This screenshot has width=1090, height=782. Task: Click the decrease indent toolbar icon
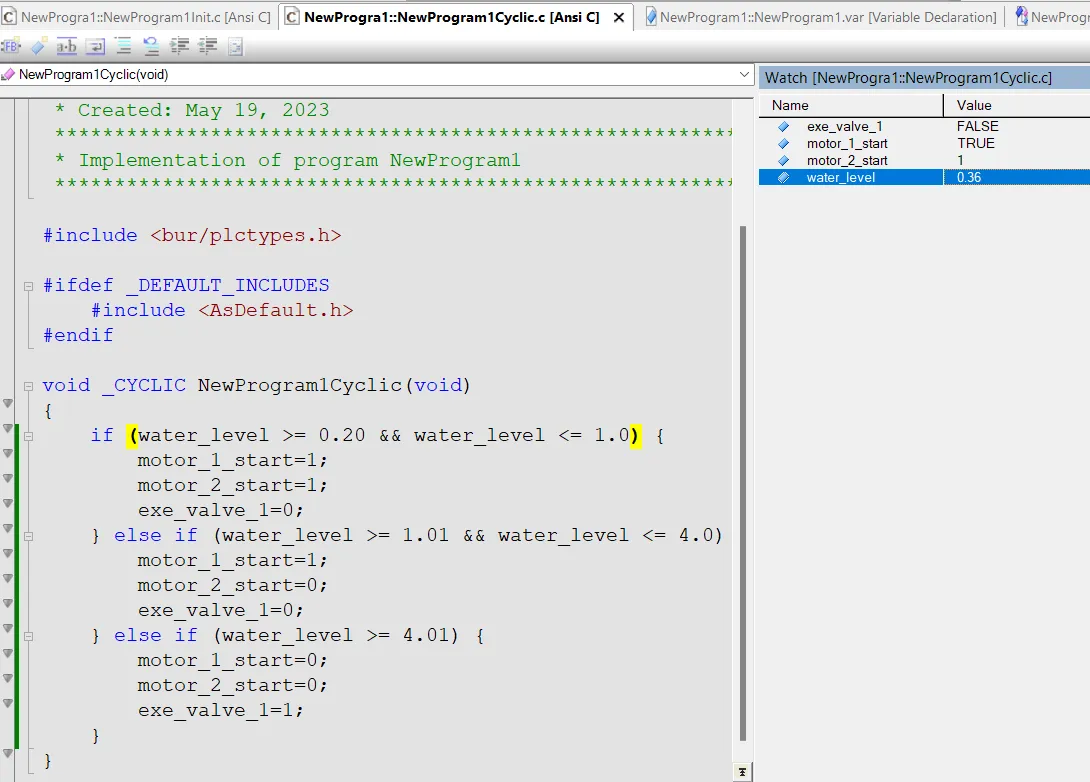coord(207,47)
